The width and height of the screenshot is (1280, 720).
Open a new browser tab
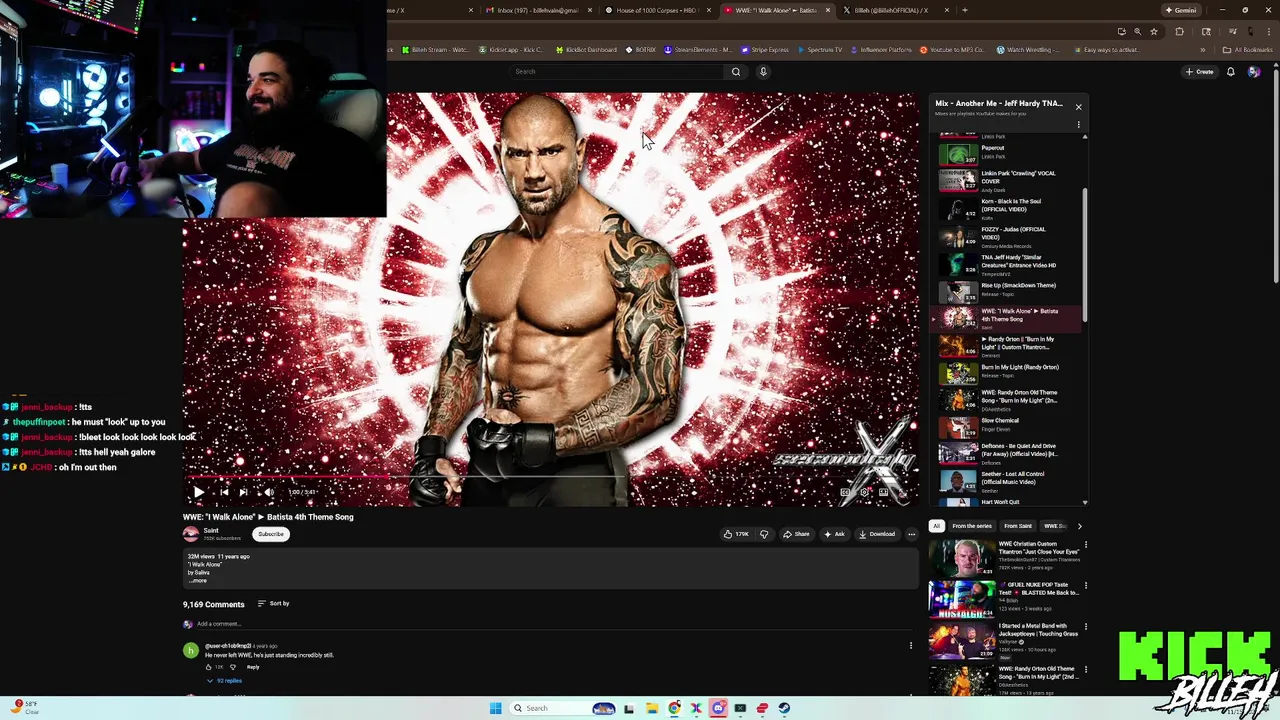965,10
